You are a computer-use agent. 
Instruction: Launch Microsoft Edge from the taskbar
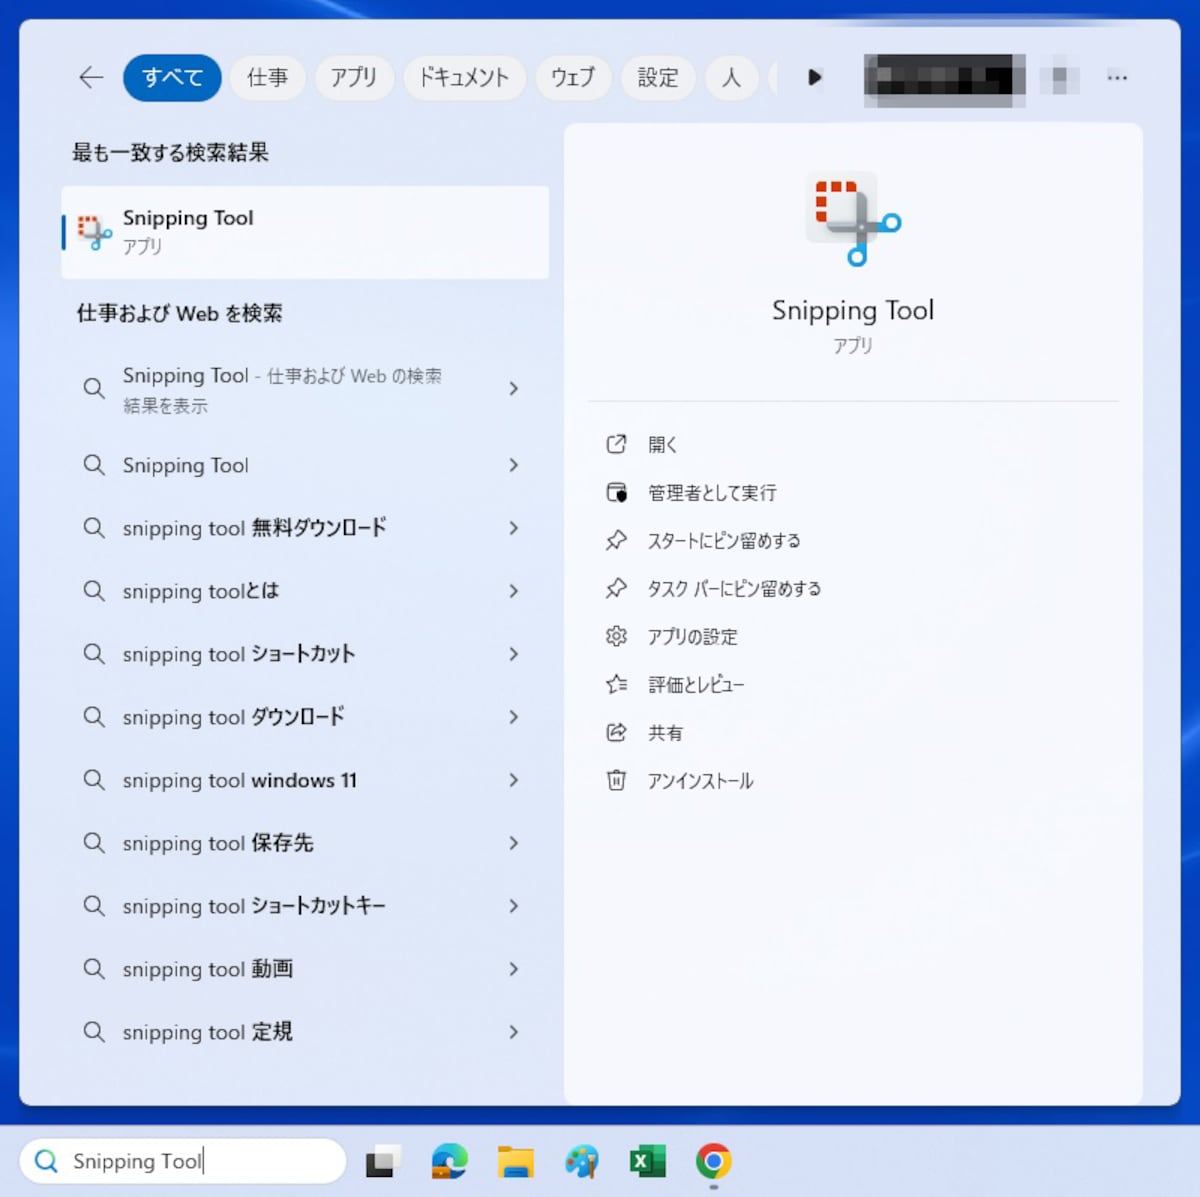[x=449, y=1162]
